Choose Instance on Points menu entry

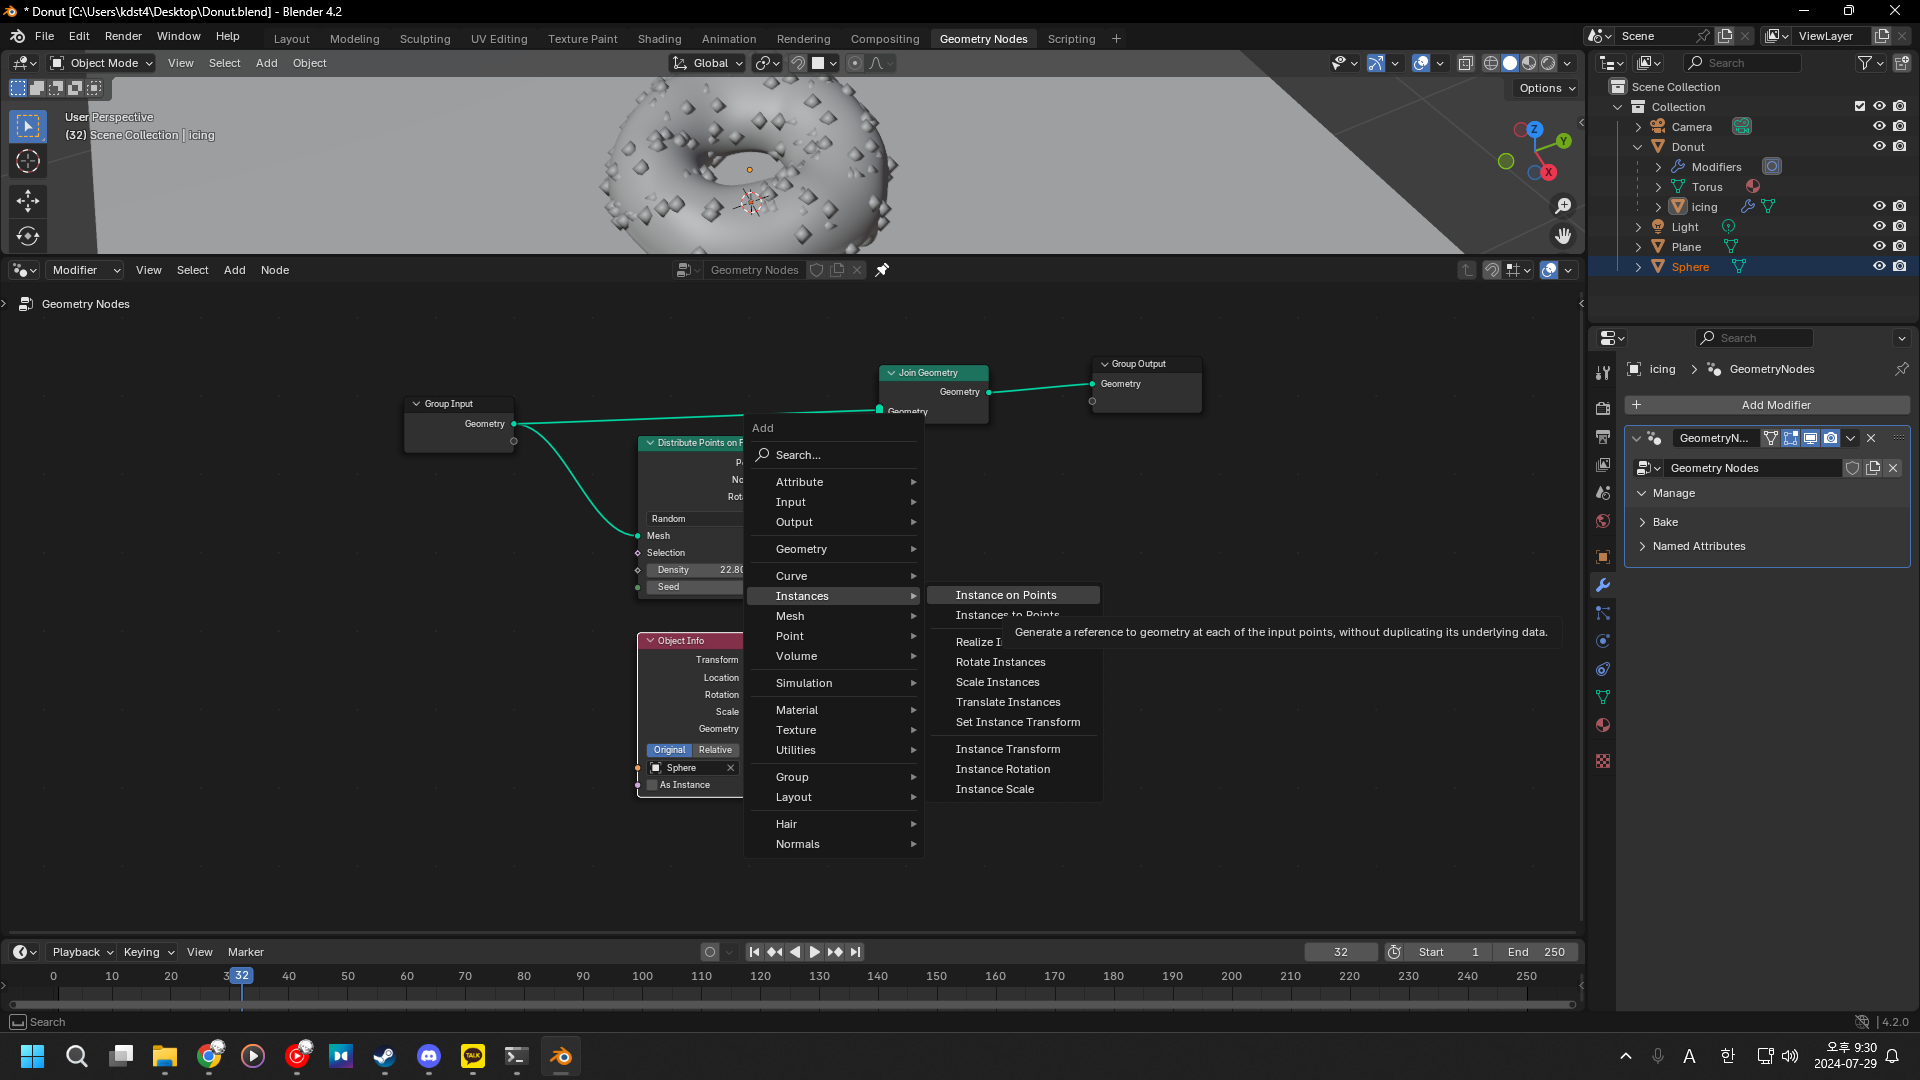point(1013,595)
